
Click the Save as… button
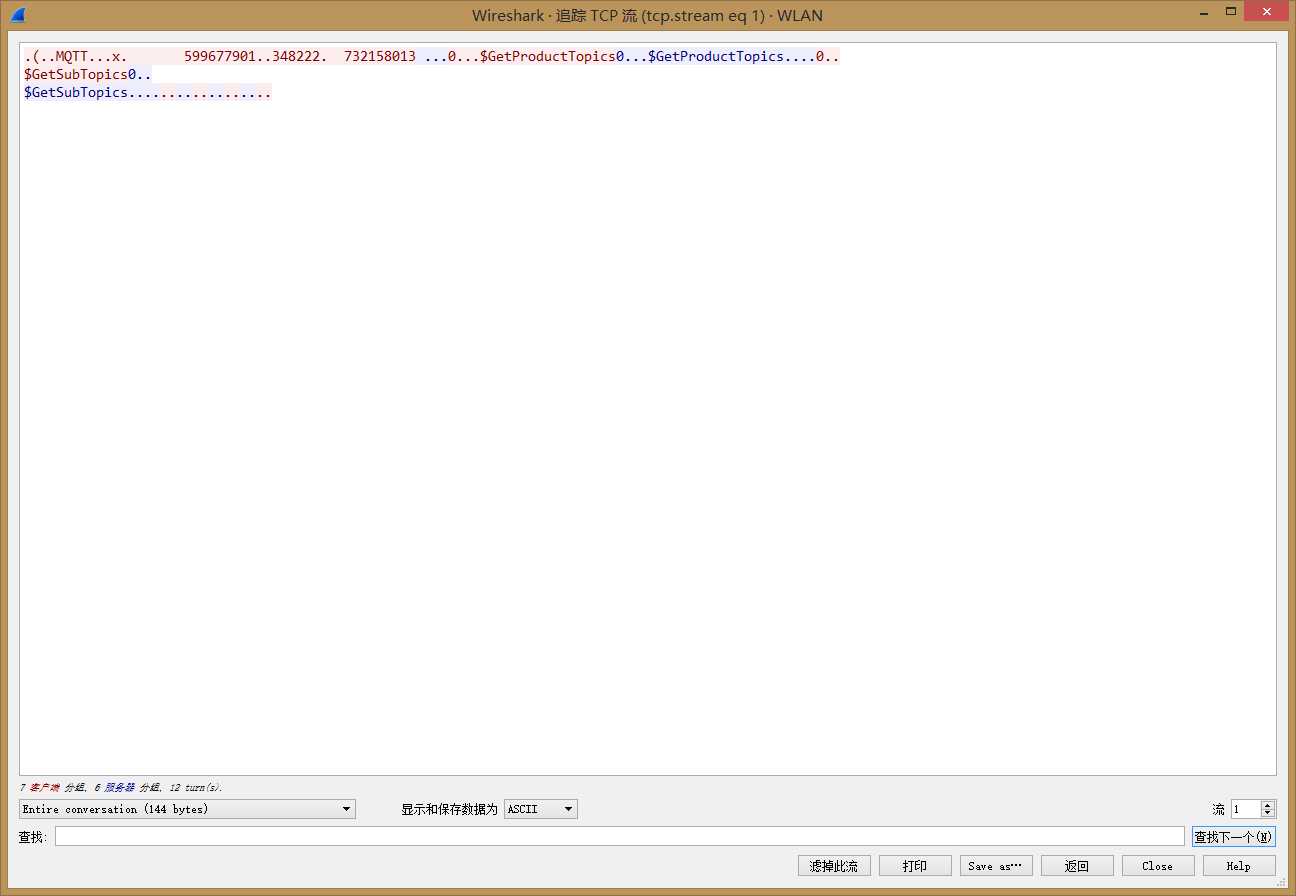[996, 866]
